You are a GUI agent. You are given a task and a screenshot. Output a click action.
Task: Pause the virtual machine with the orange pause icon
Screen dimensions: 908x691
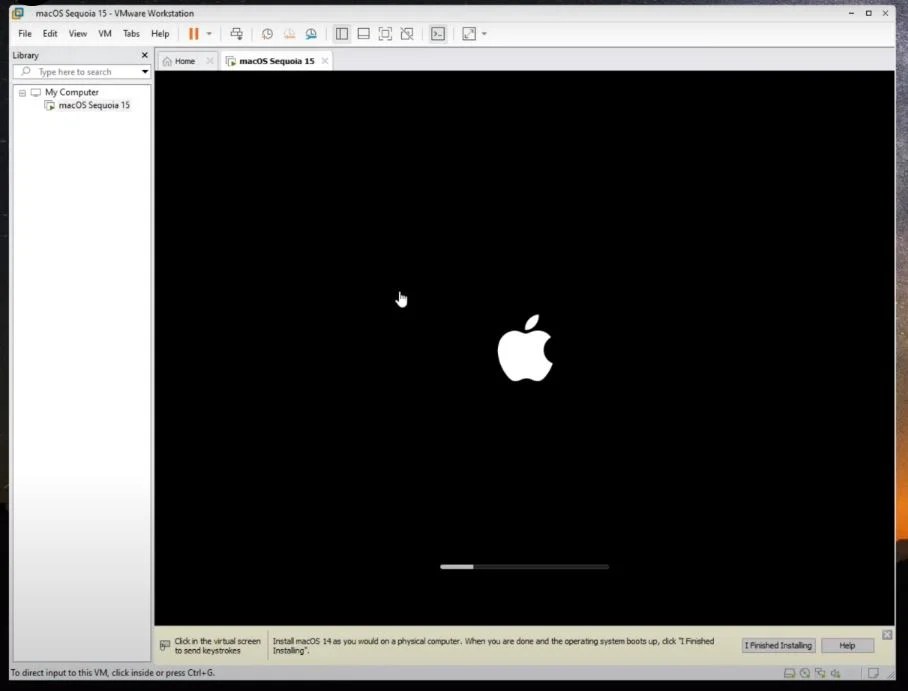pos(193,34)
